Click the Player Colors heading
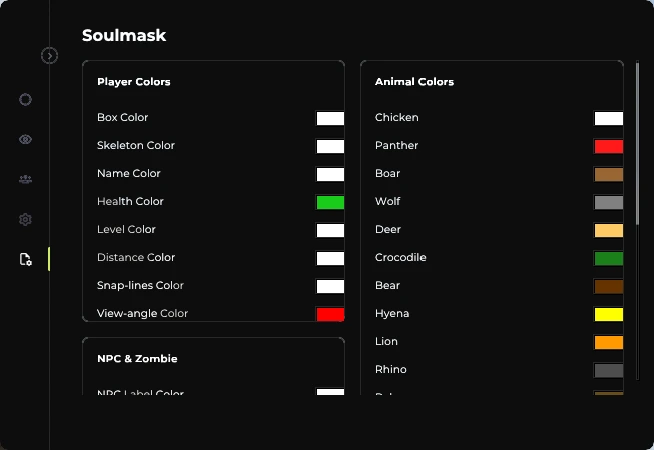 pyautogui.click(x=133, y=82)
